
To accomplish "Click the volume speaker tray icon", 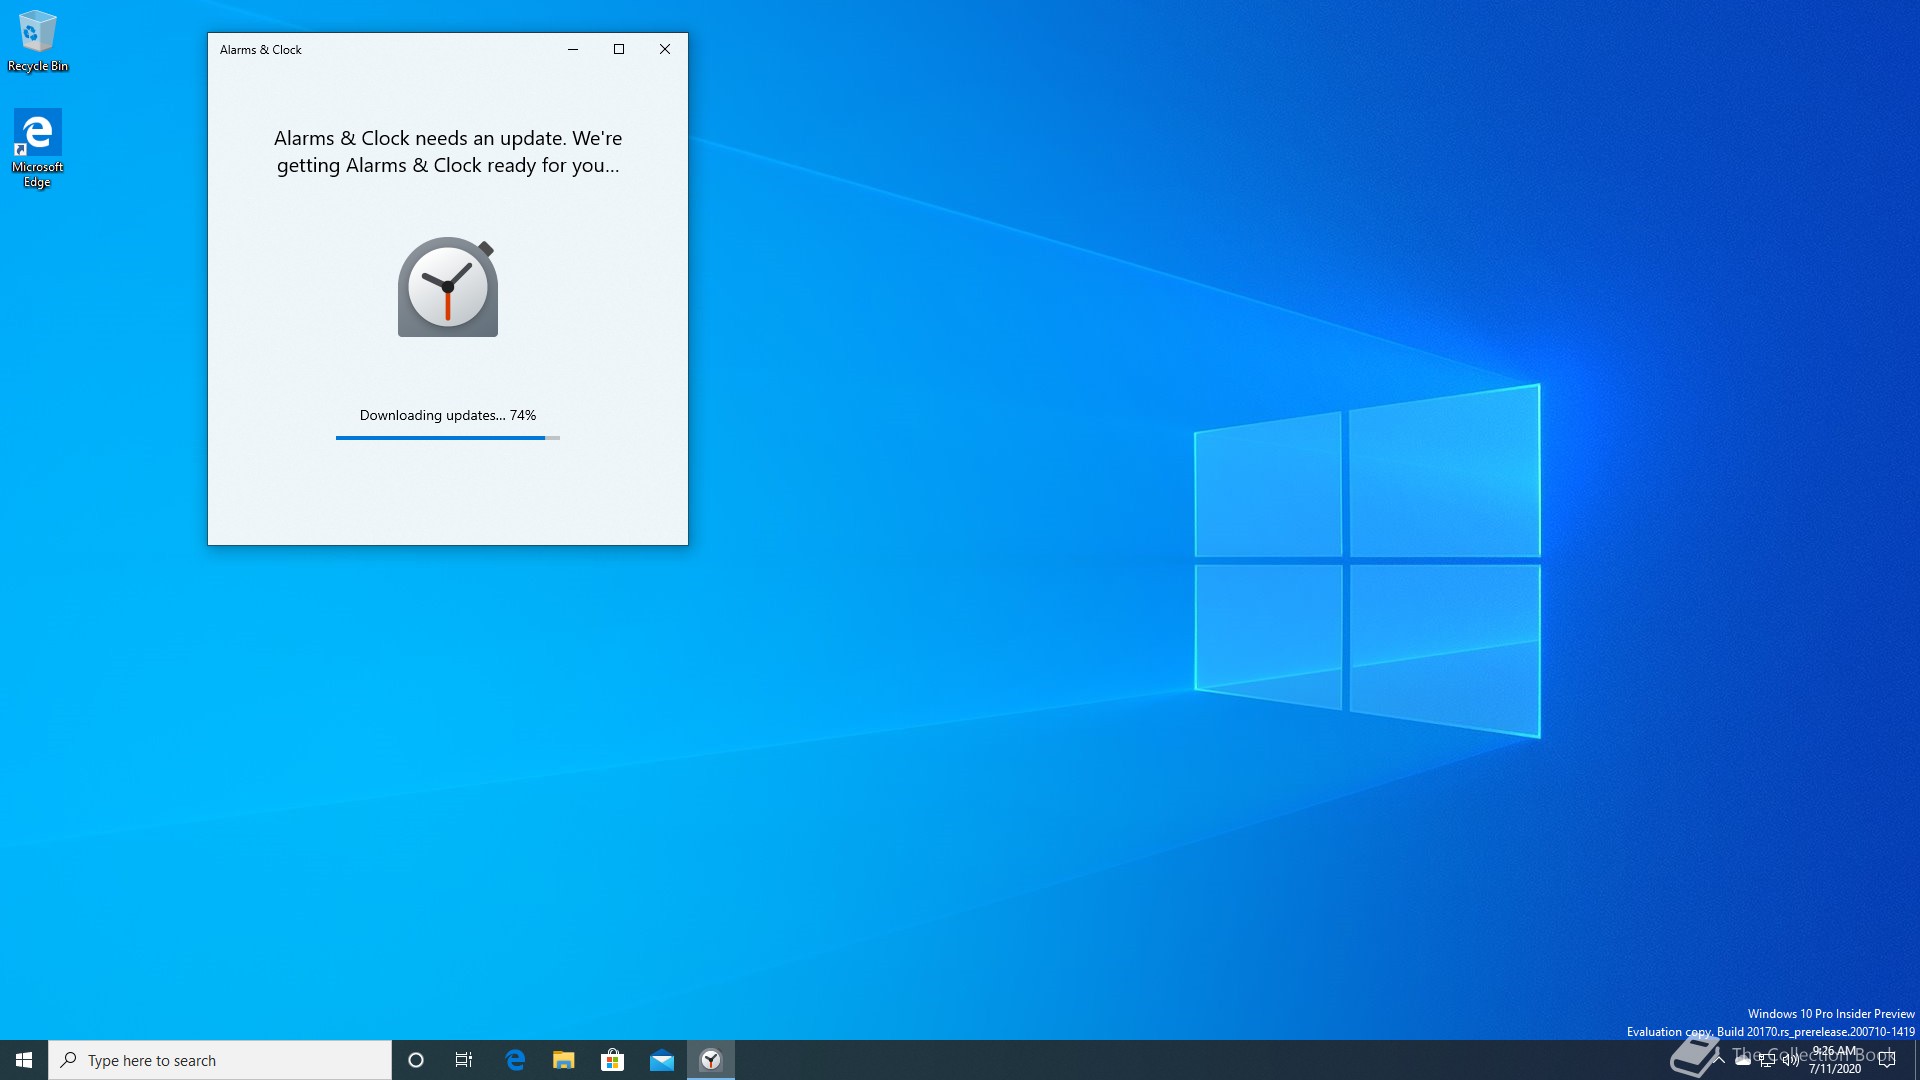I will point(1791,1060).
